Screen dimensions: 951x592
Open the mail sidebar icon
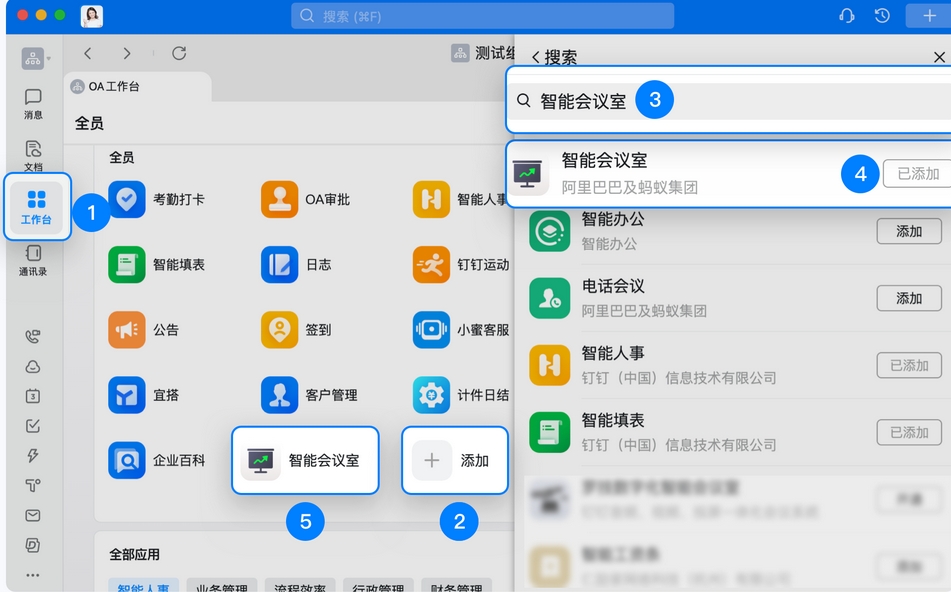click(x=33, y=516)
